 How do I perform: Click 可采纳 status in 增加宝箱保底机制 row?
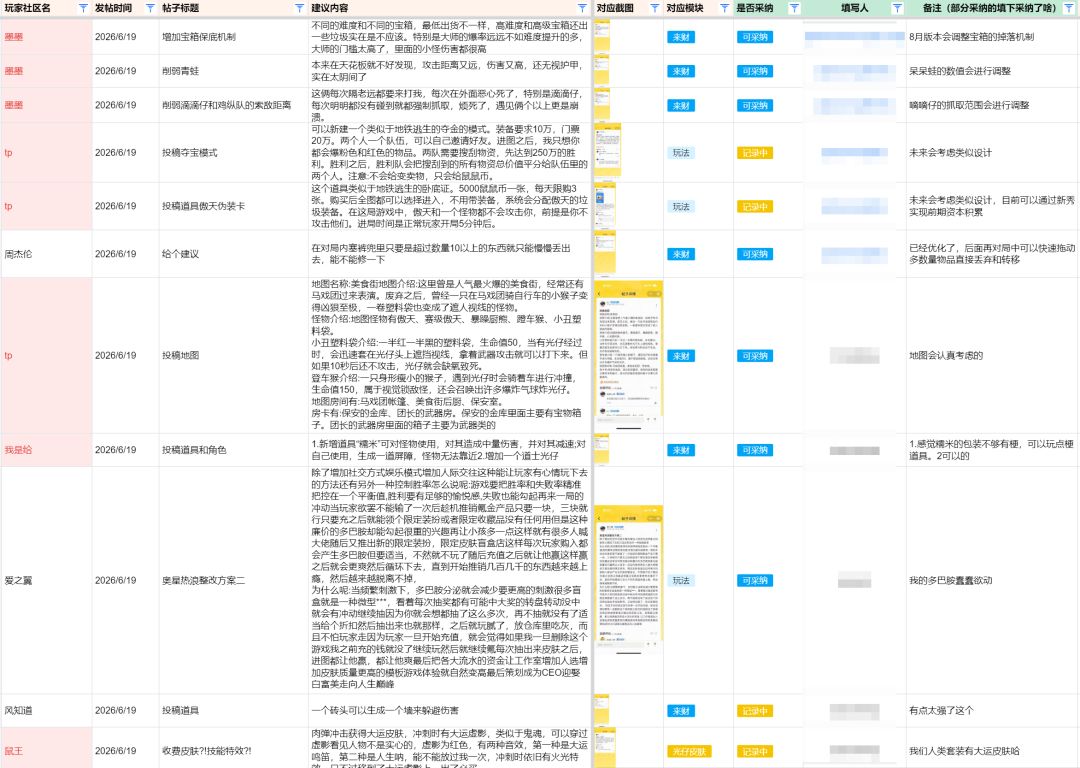pos(755,37)
